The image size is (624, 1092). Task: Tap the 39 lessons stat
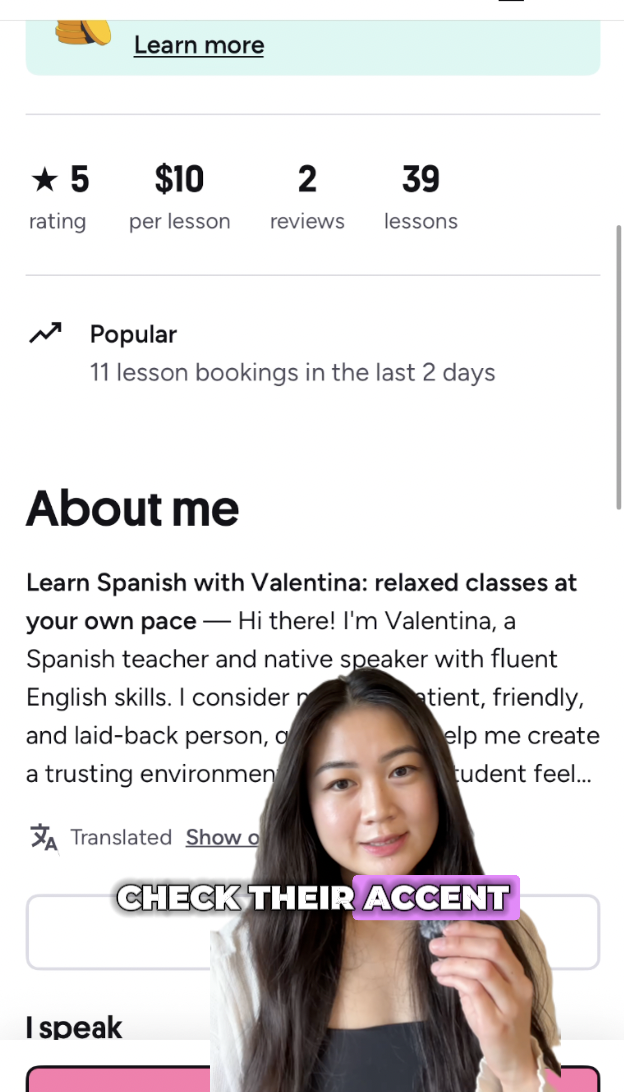(420, 197)
